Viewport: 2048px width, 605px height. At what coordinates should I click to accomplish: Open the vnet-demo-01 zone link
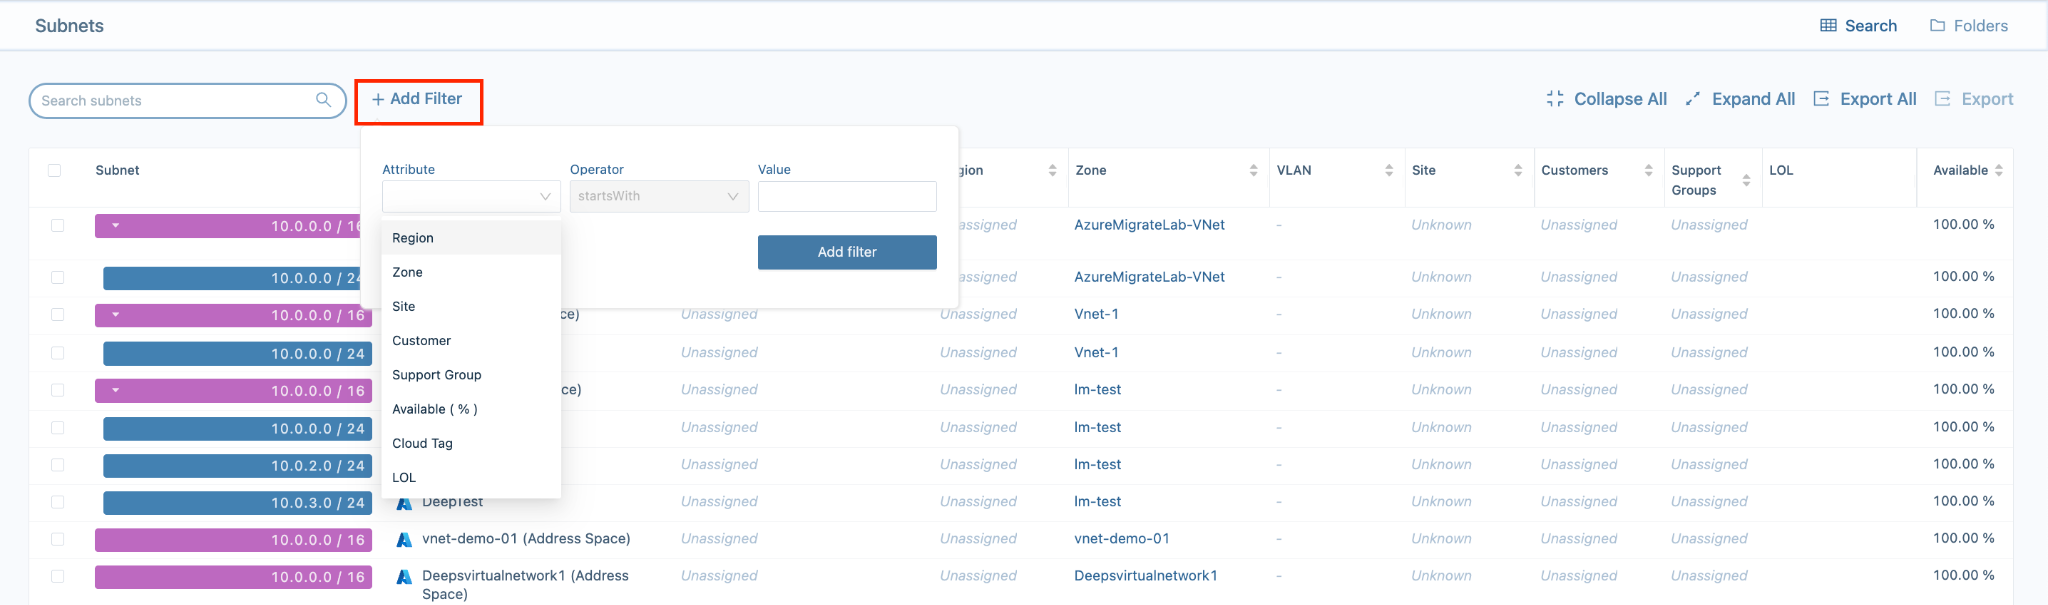(1121, 539)
